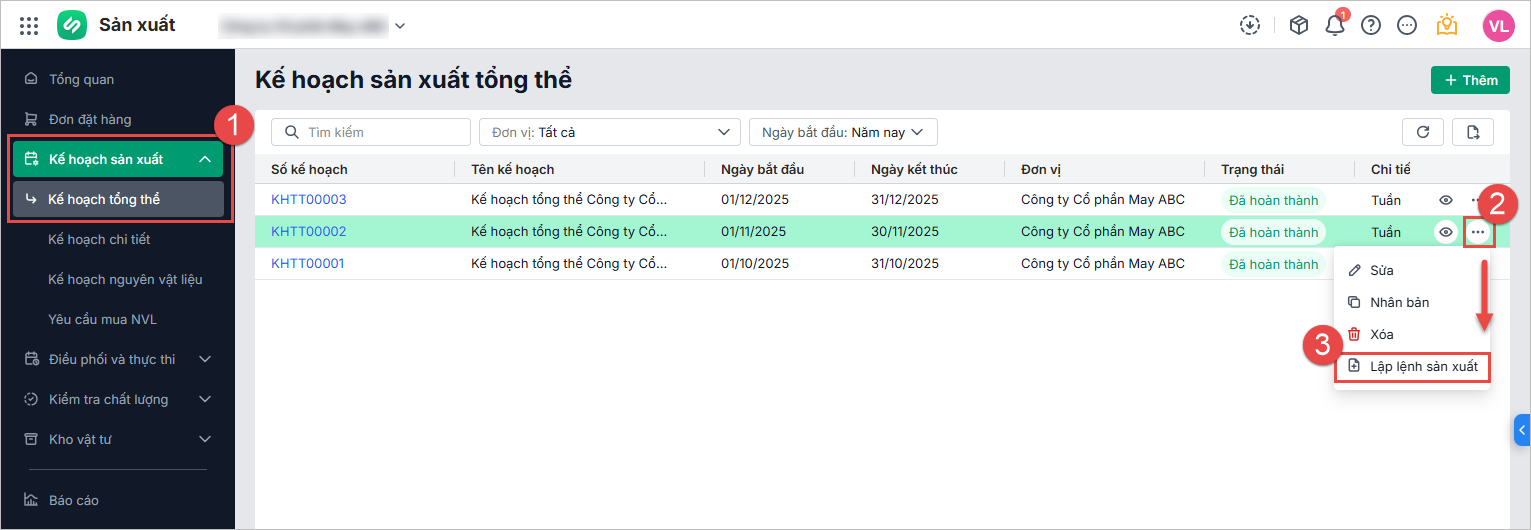Screen dimensions: 1531x530
Task: Open Kế hoạch chi tiết in sidebar
Action: tap(99, 239)
